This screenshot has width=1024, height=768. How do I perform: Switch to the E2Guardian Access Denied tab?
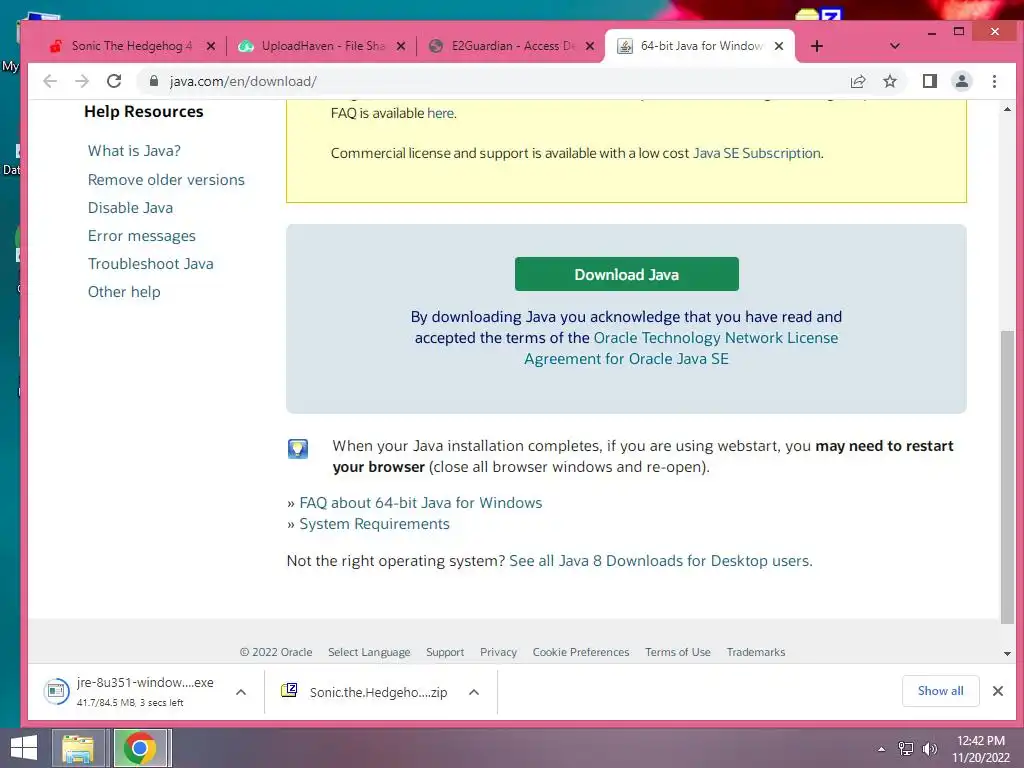(509, 46)
